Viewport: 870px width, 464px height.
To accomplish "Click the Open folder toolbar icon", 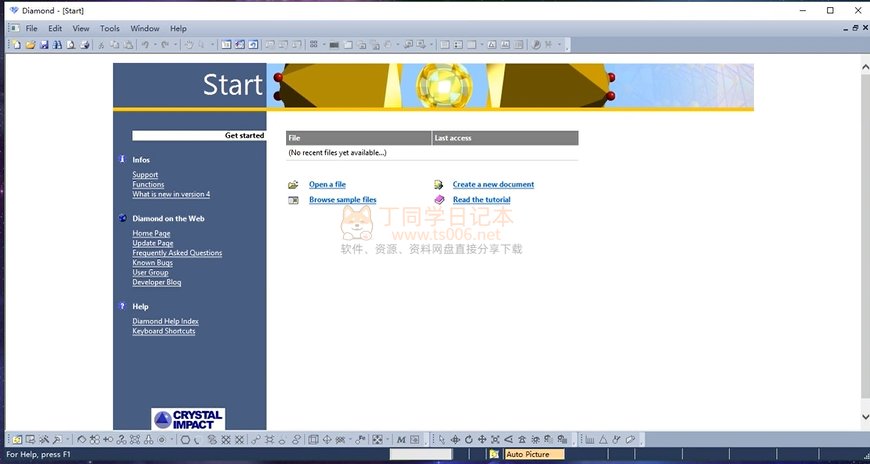I will (30, 45).
